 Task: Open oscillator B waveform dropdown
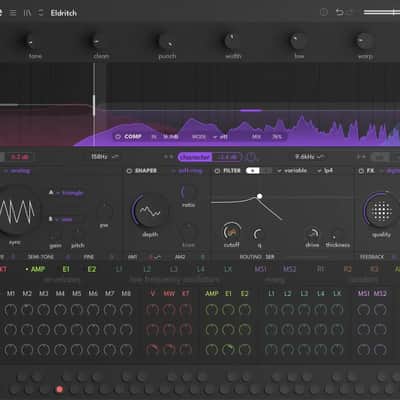64,219
